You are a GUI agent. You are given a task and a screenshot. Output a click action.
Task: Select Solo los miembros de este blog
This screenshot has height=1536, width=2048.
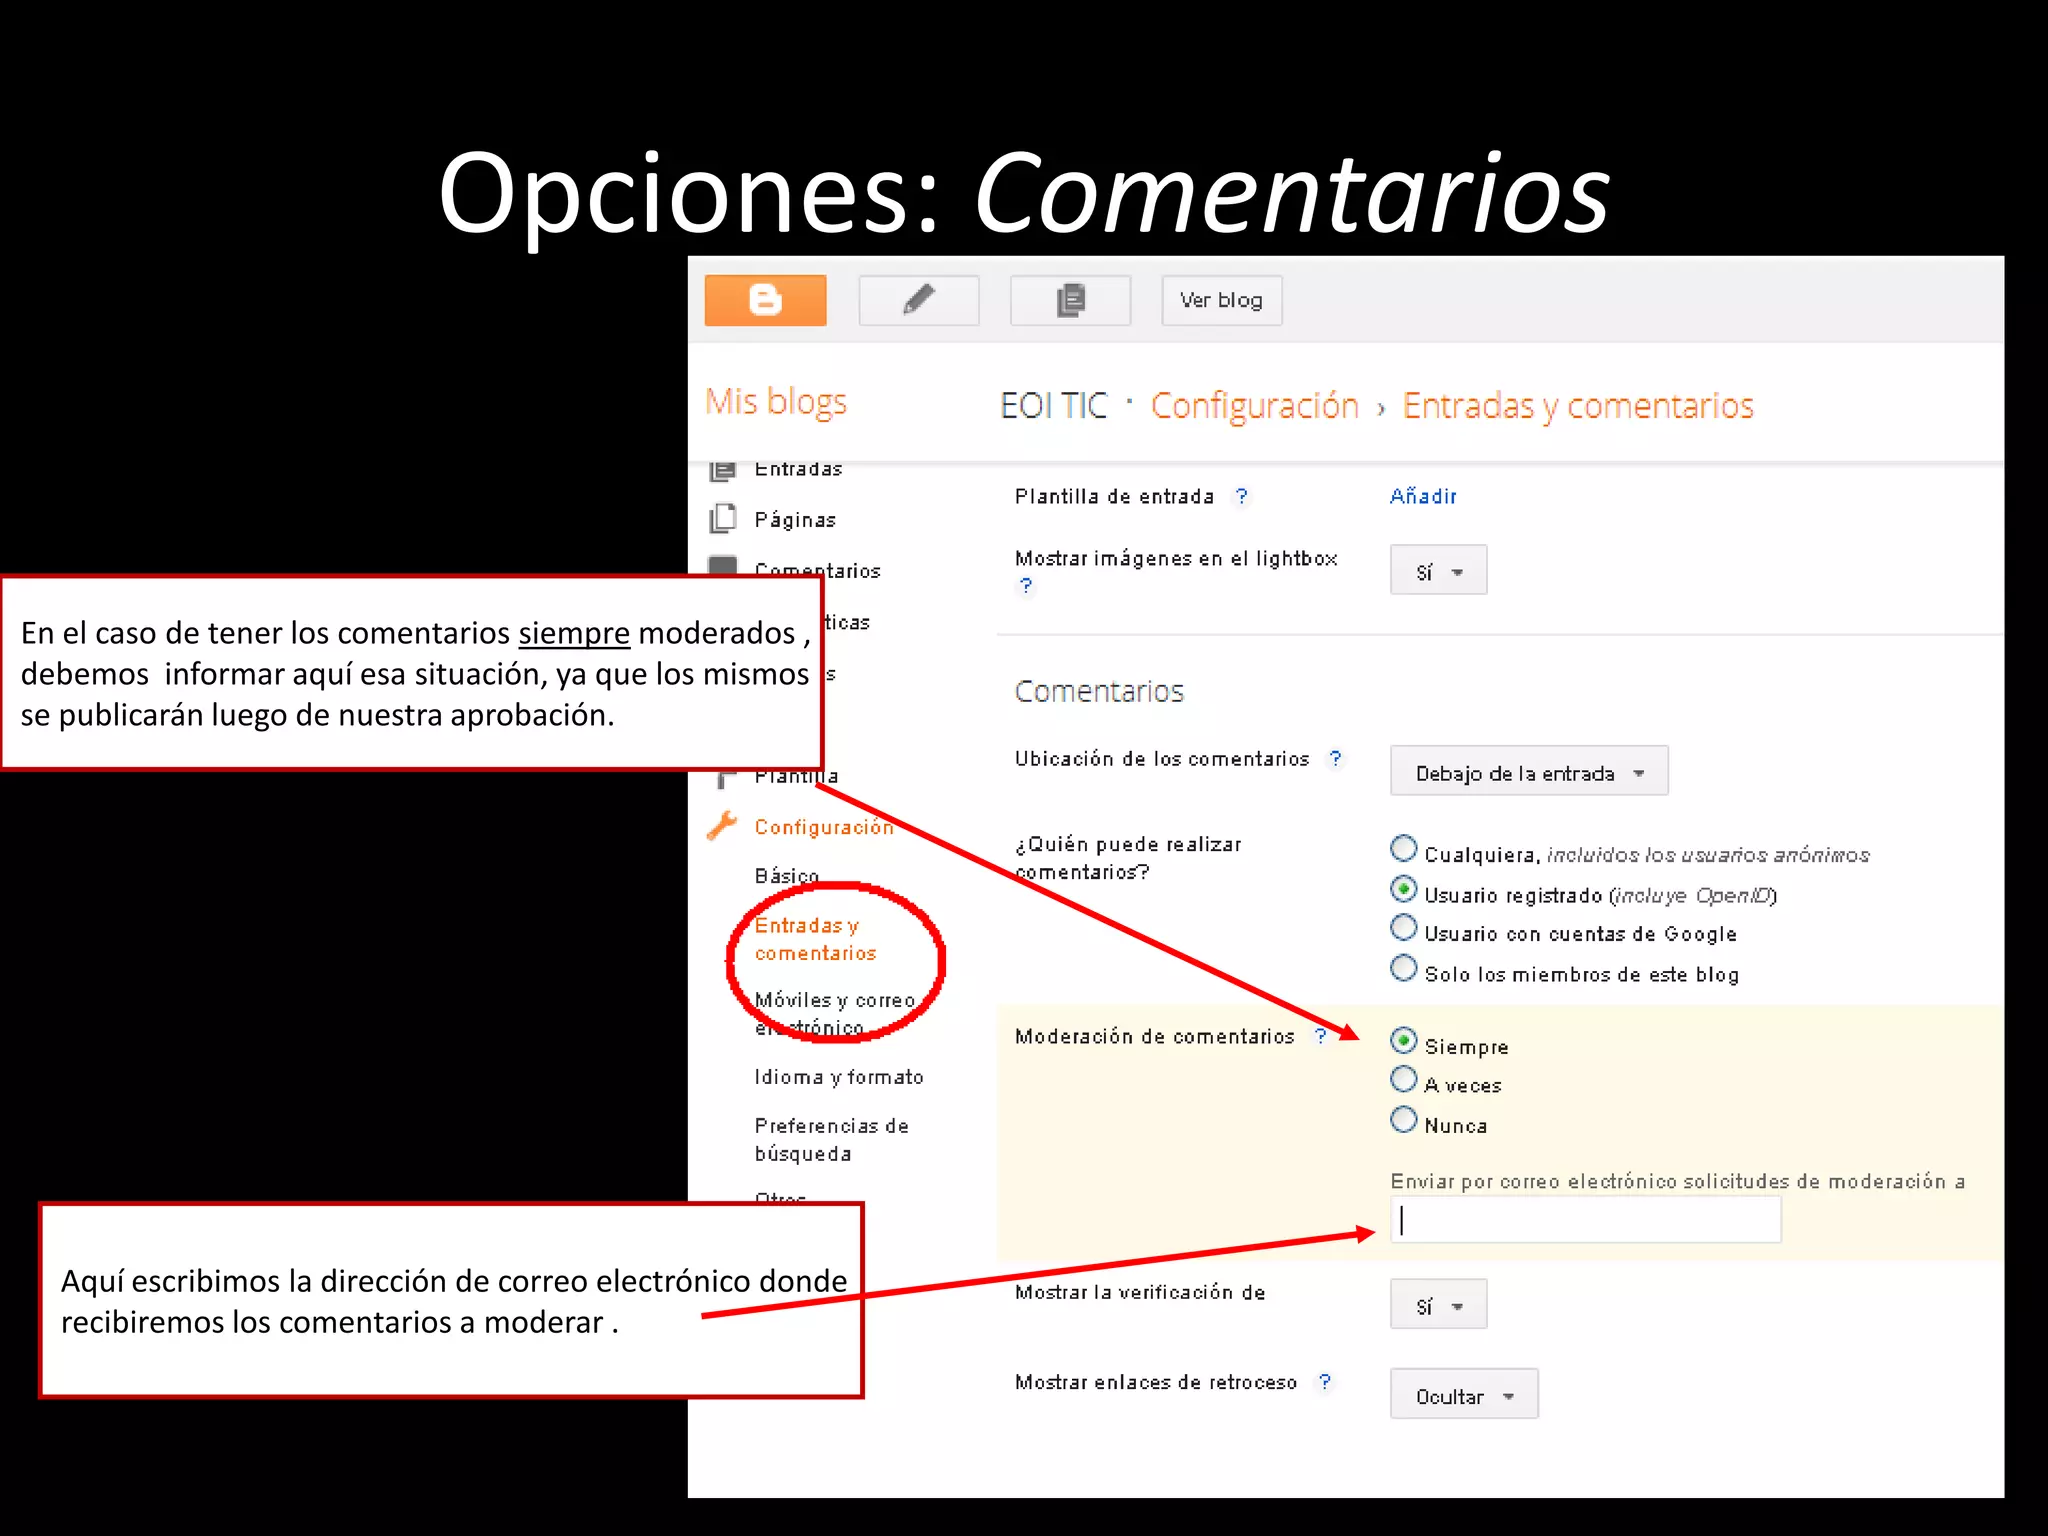coord(1404,968)
